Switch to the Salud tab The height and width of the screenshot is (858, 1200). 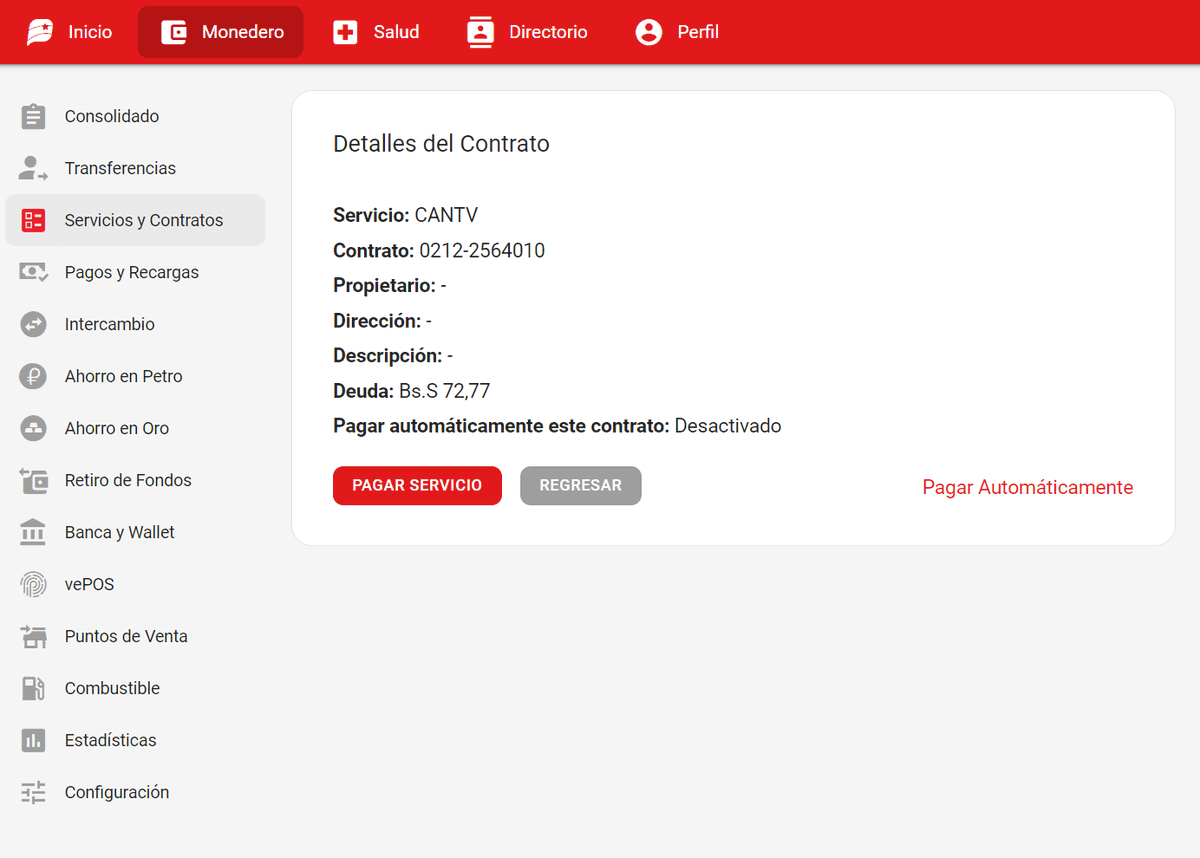(376, 32)
